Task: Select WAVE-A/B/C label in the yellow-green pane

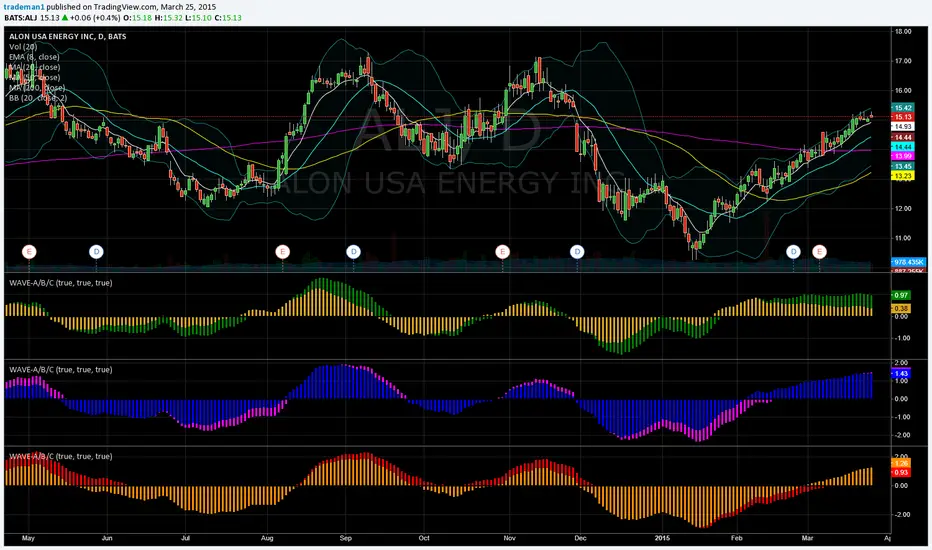Action: [x=61, y=283]
